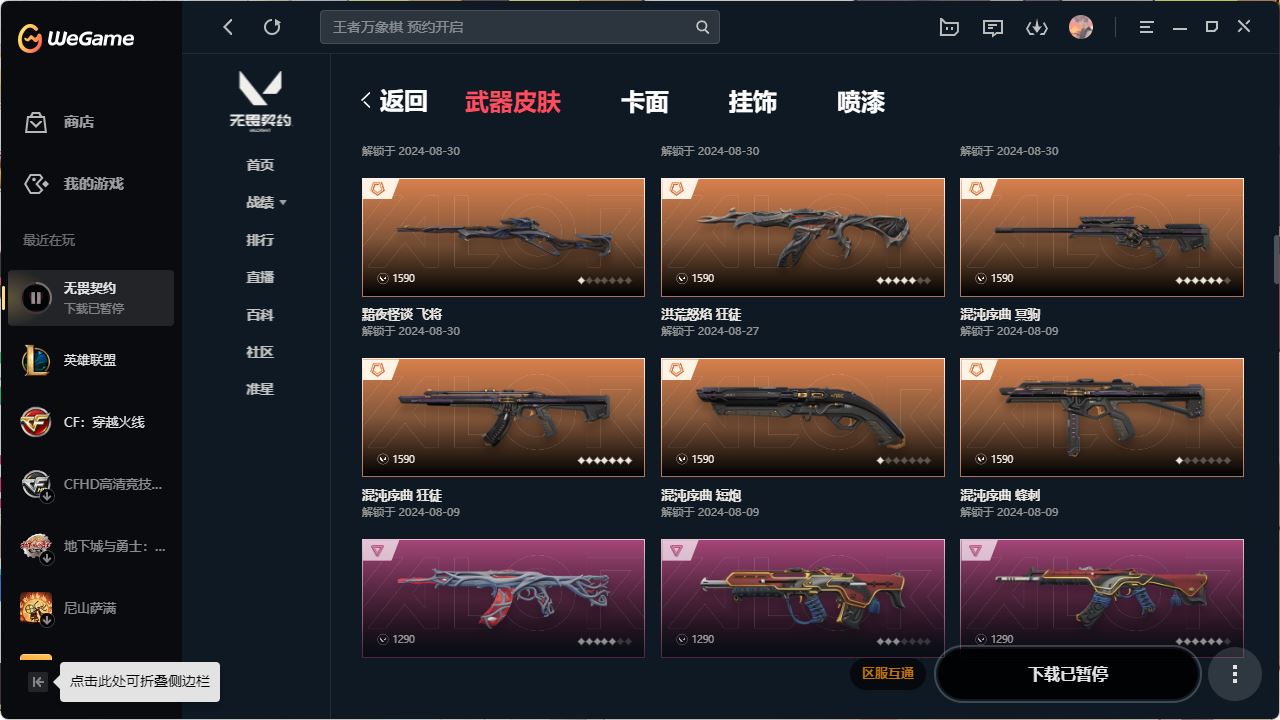Click the back navigation arrow icon
Screen dimensions: 1280x720
point(228,27)
